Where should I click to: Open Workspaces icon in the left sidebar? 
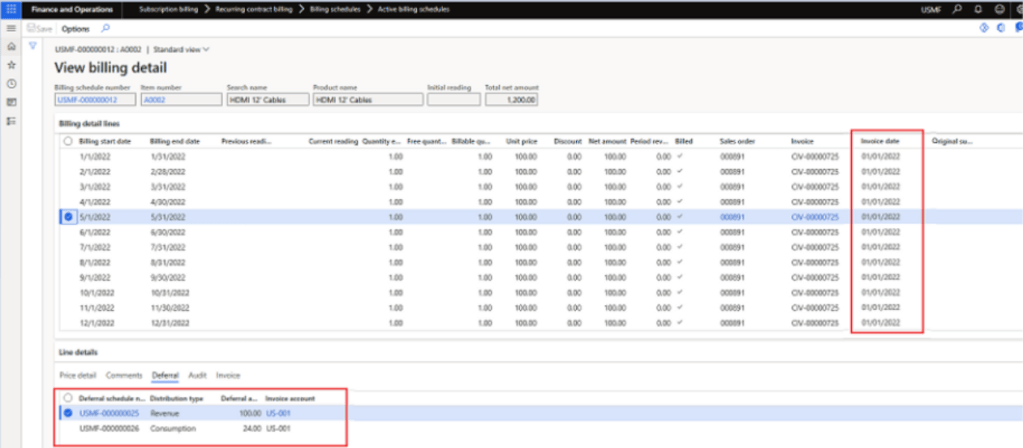(x=11, y=102)
